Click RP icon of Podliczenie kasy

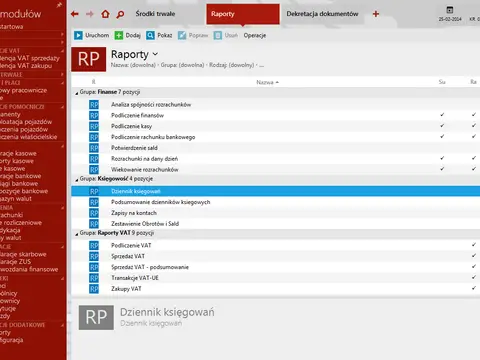(x=94, y=126)
